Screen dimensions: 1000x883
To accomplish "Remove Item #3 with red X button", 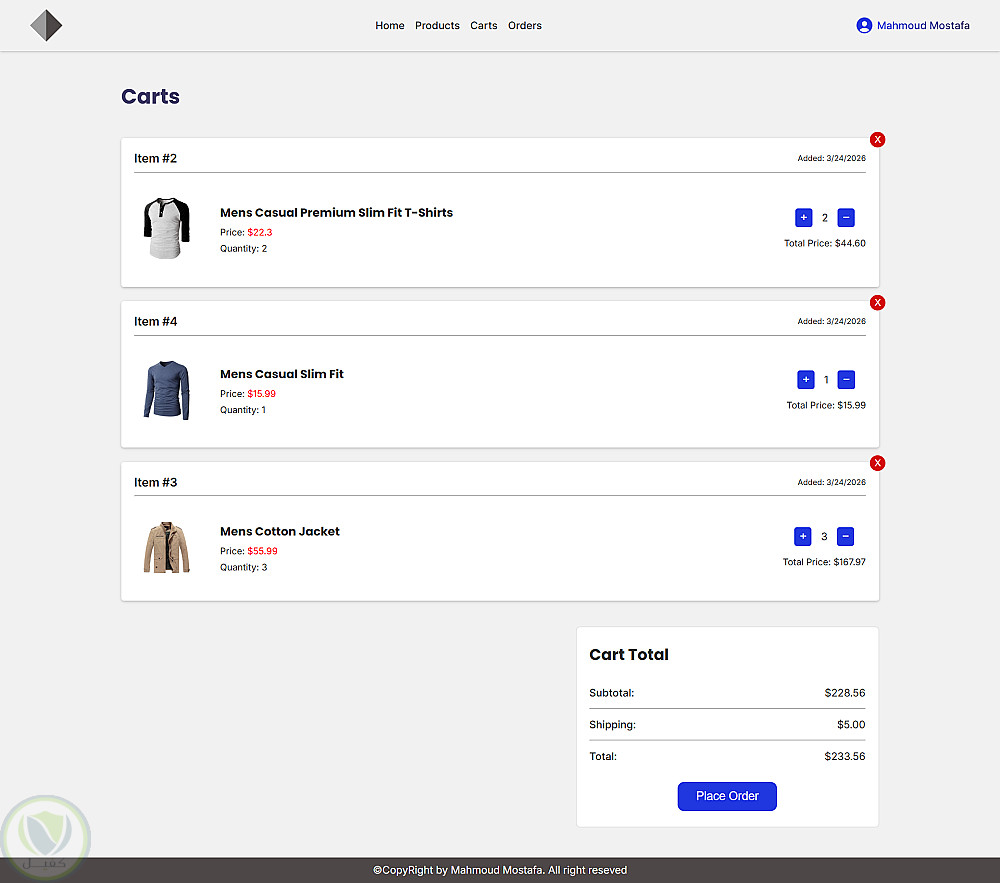I will click(x=877, y=463).
